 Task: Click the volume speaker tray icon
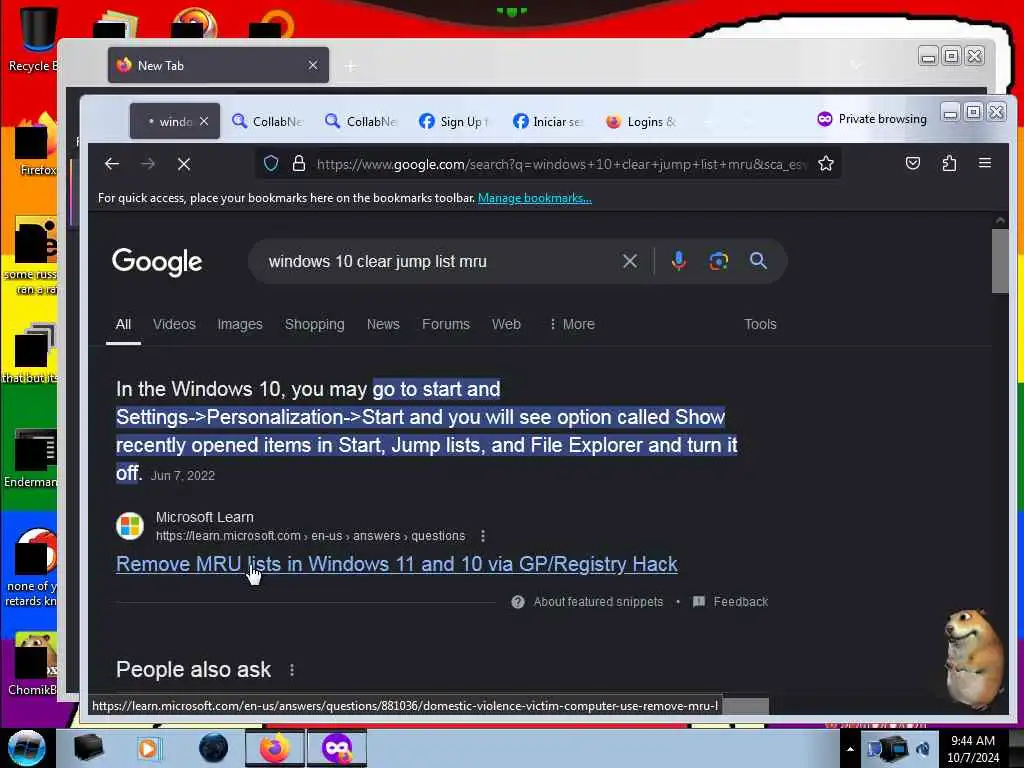click(x=923, y=749)
